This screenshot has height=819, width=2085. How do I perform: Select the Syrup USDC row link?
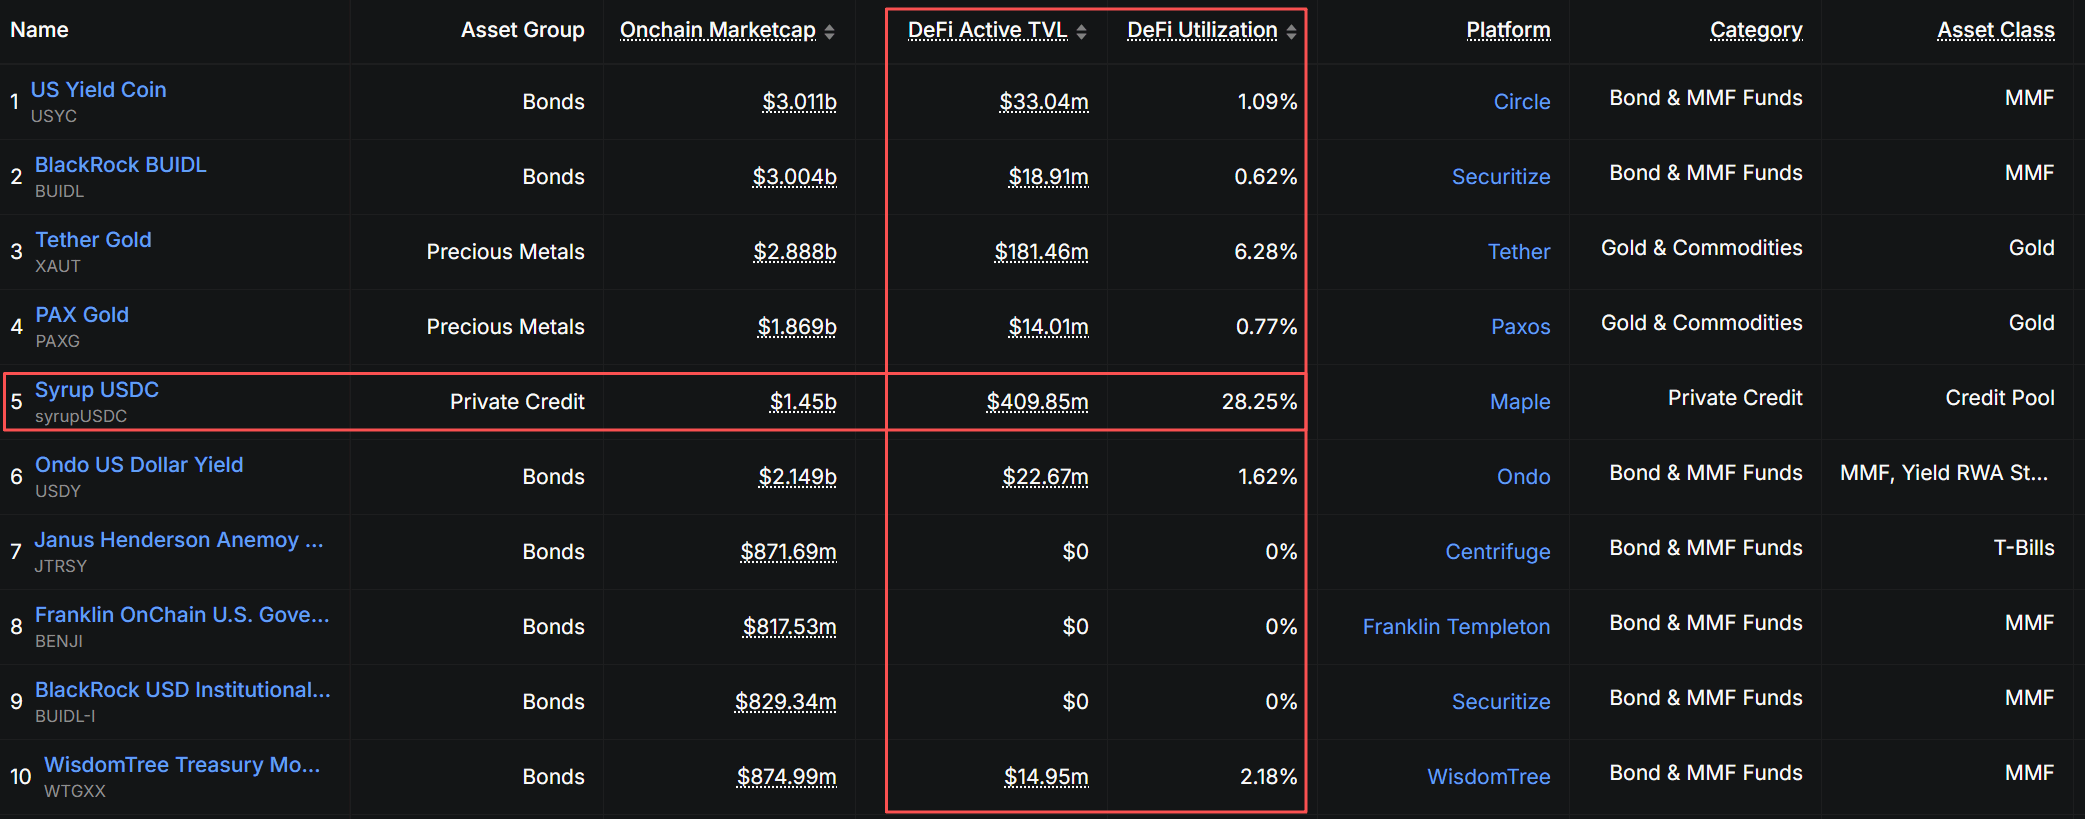point(97,389)
